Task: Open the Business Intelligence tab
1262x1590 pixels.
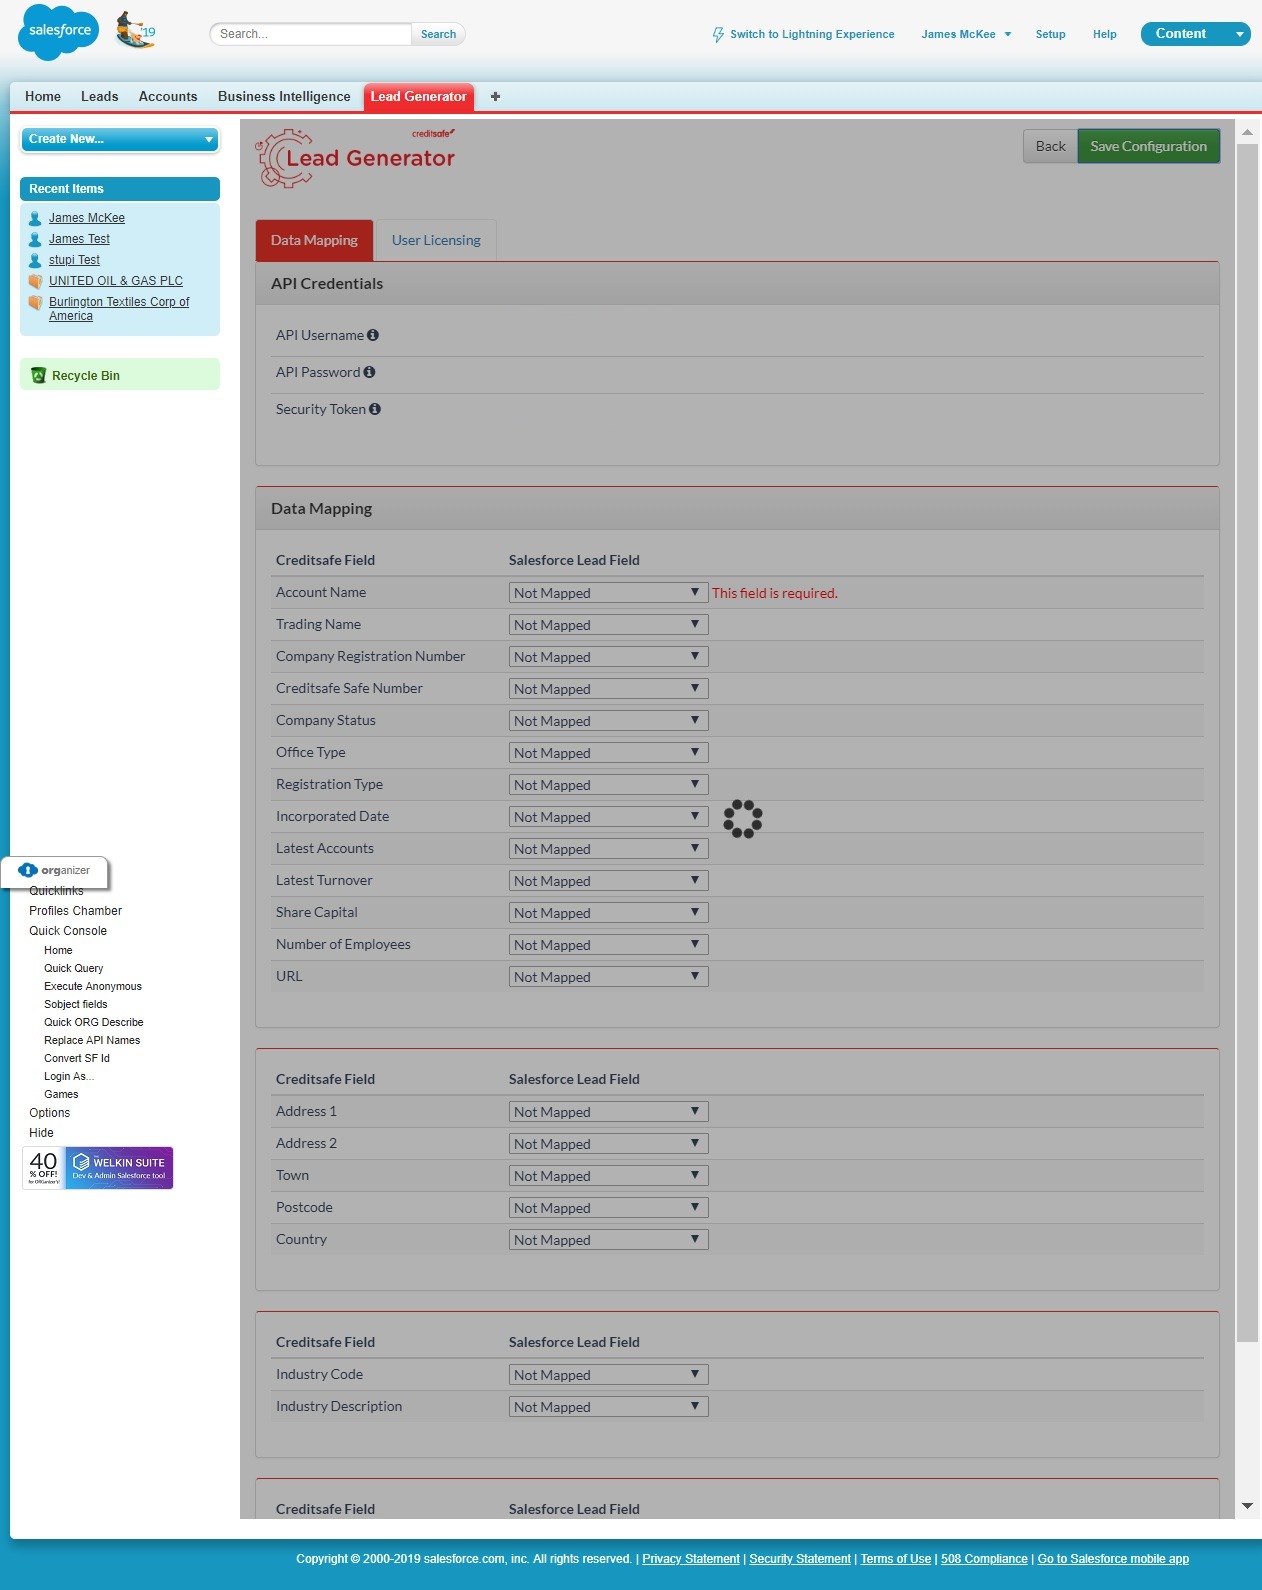Action: 284,96
